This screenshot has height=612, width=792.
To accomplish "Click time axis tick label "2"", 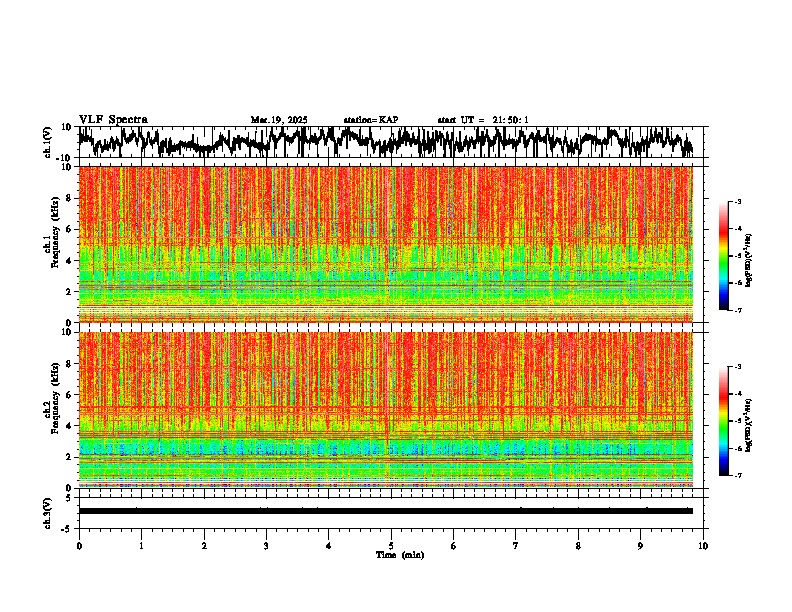I will point(204,546).
